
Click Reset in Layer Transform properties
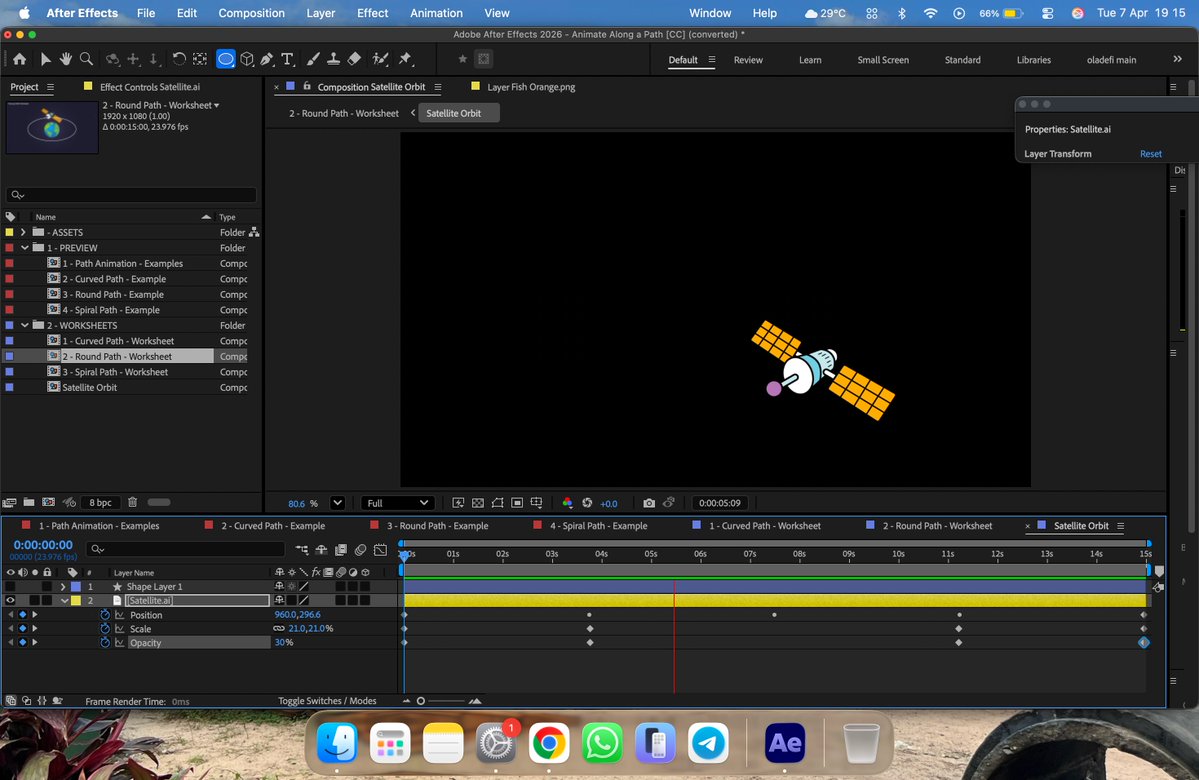1150,154
